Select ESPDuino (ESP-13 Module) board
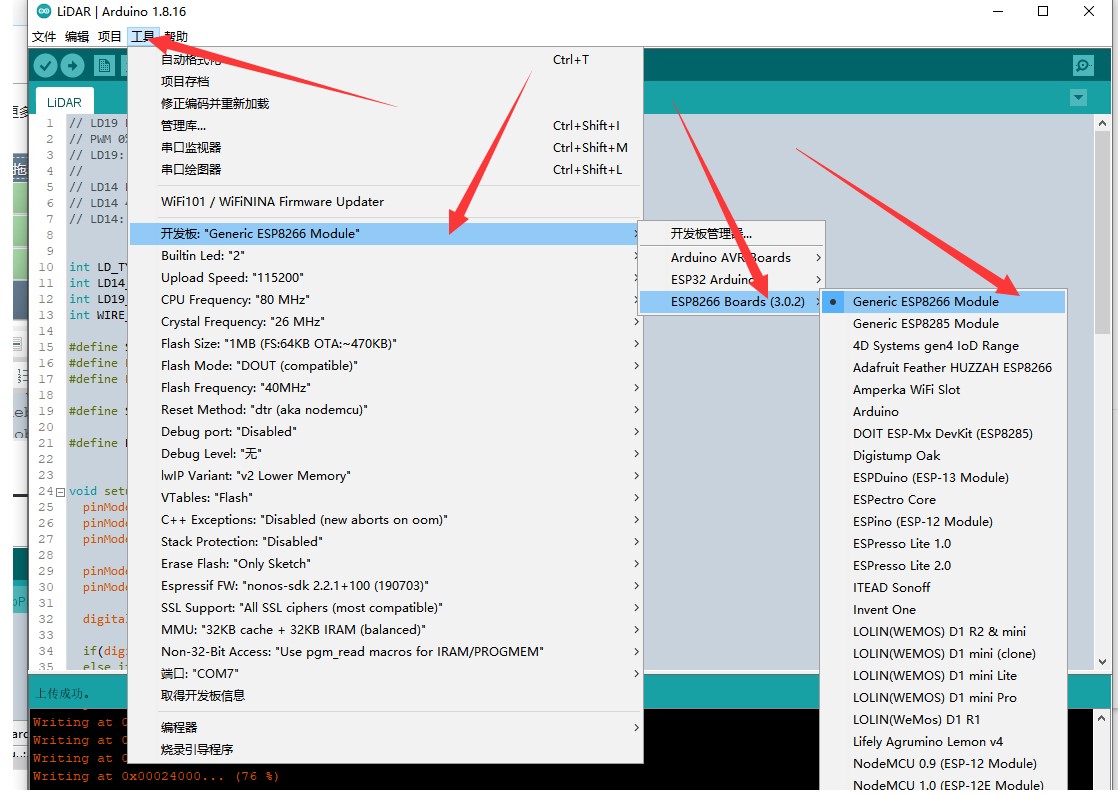Viewport: 1118px width, 795px height. tap(943, 478)
